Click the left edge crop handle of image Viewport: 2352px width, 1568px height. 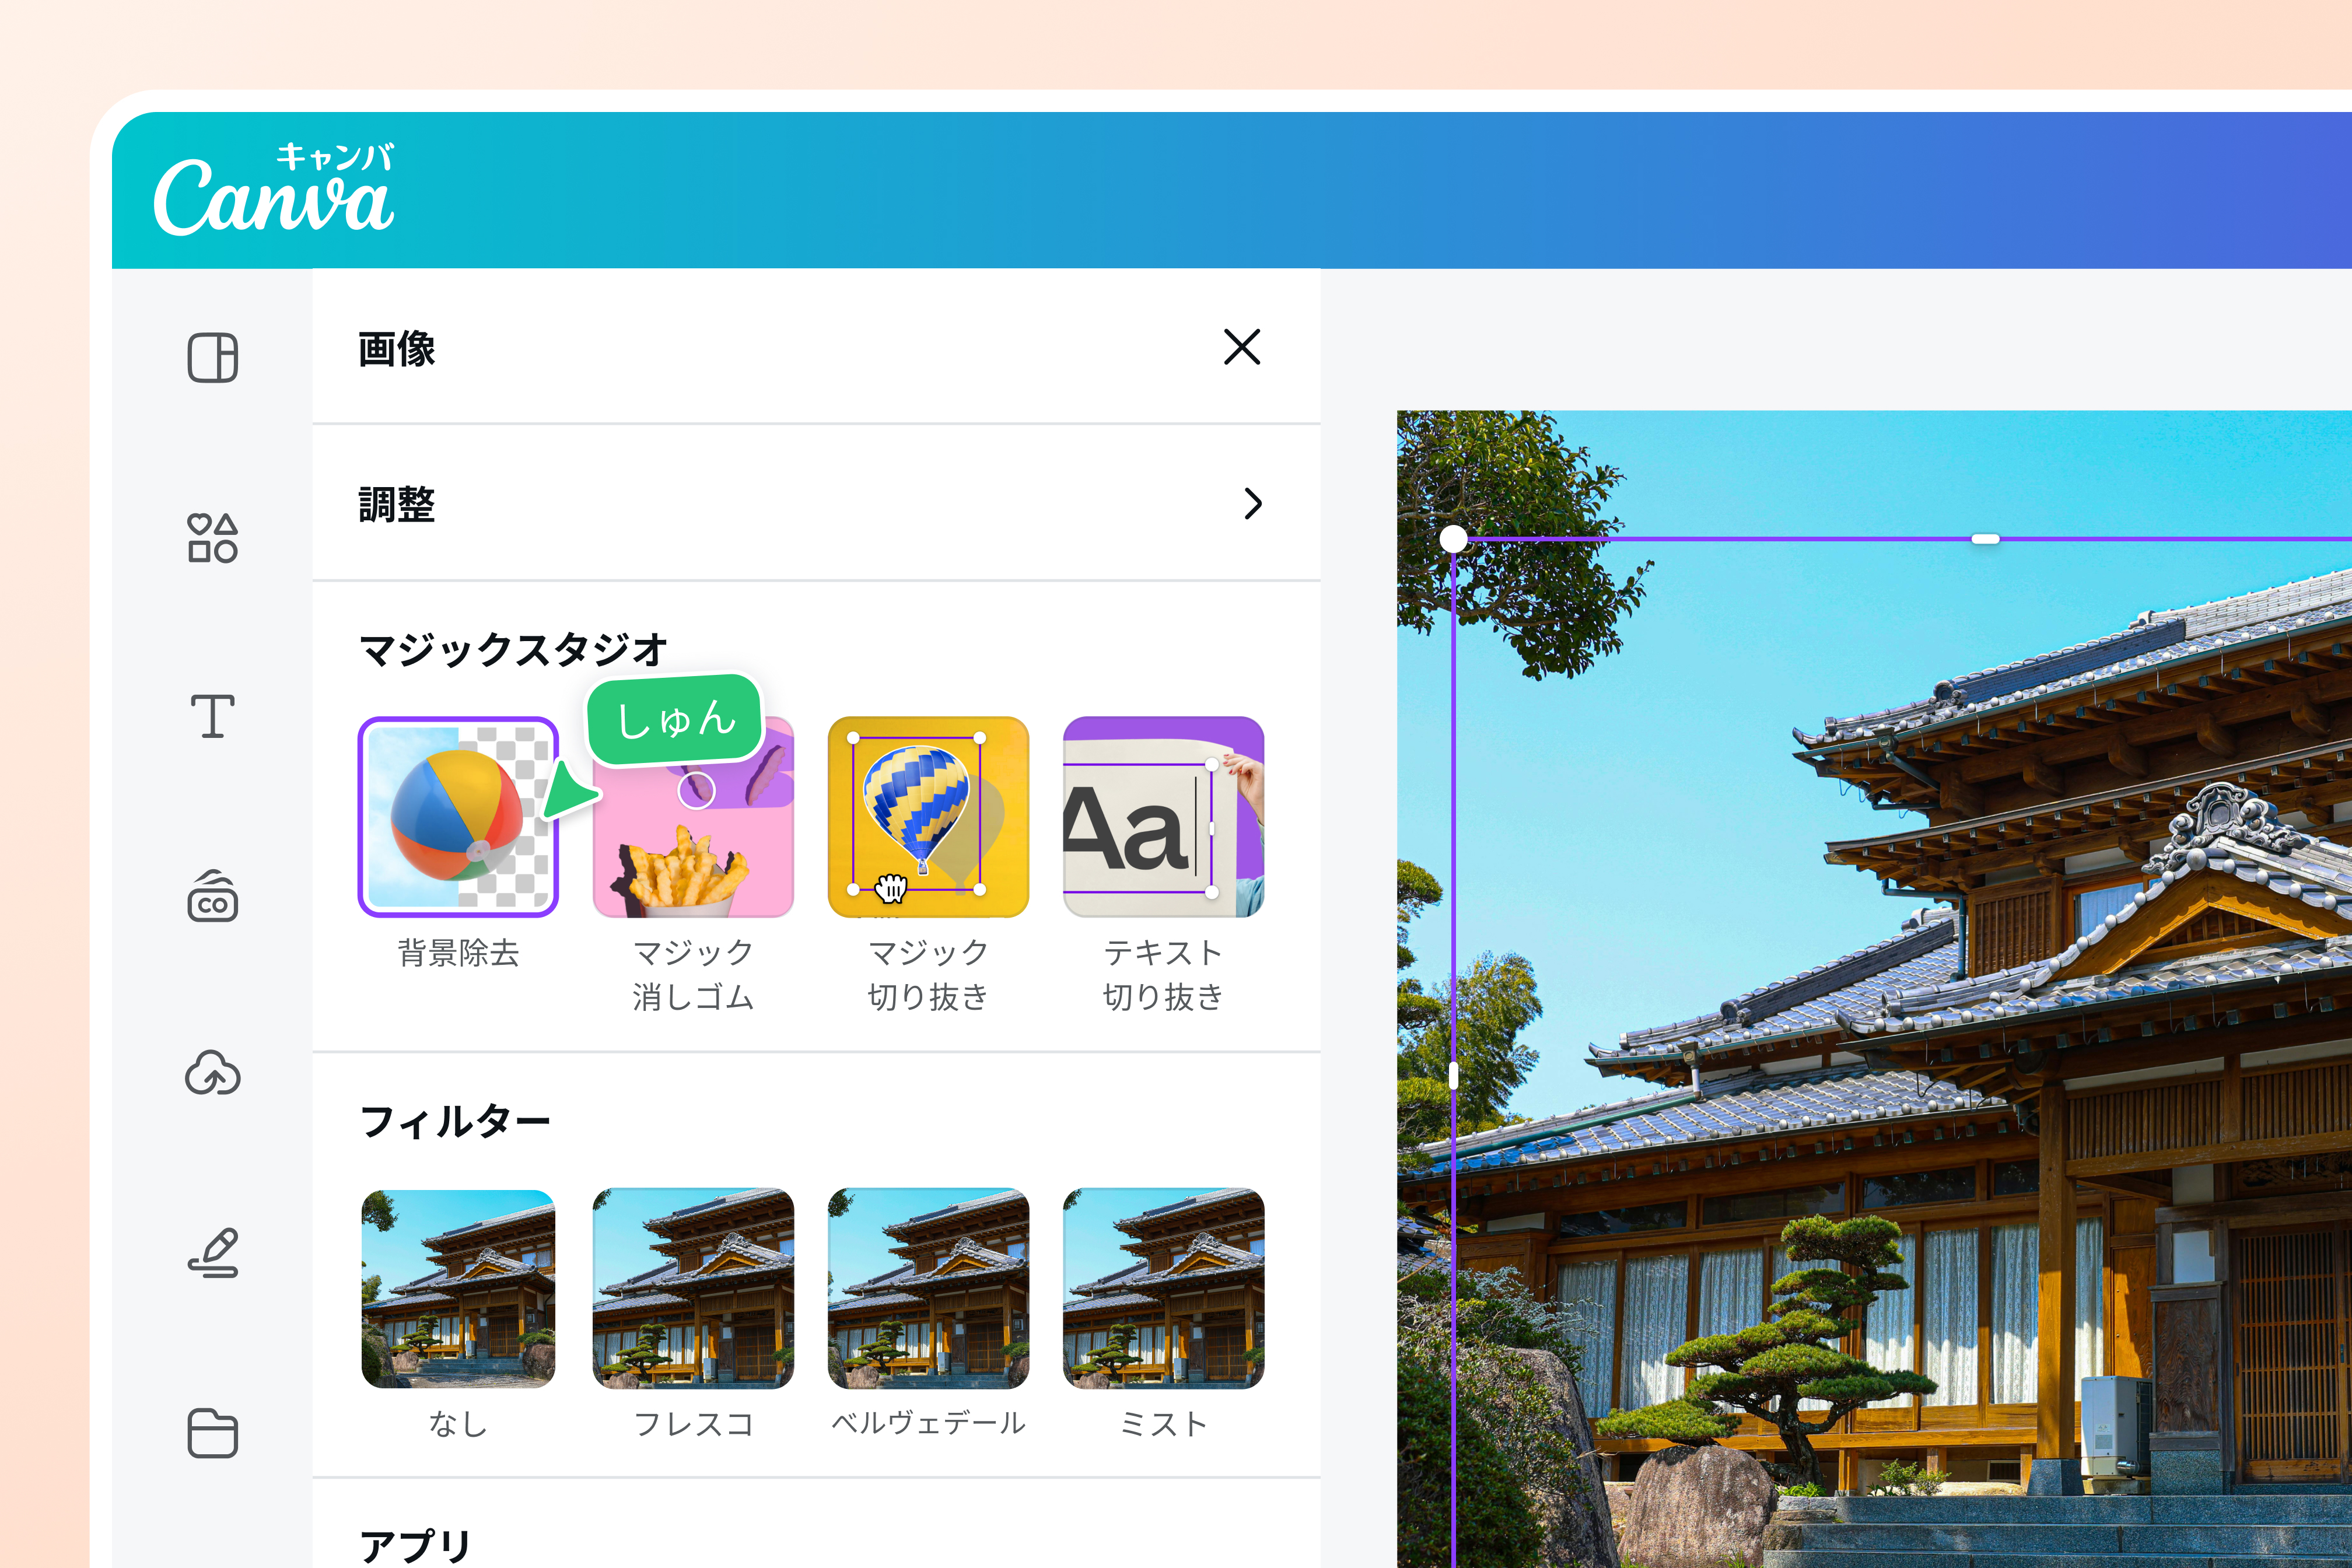coord(1453,1075)
